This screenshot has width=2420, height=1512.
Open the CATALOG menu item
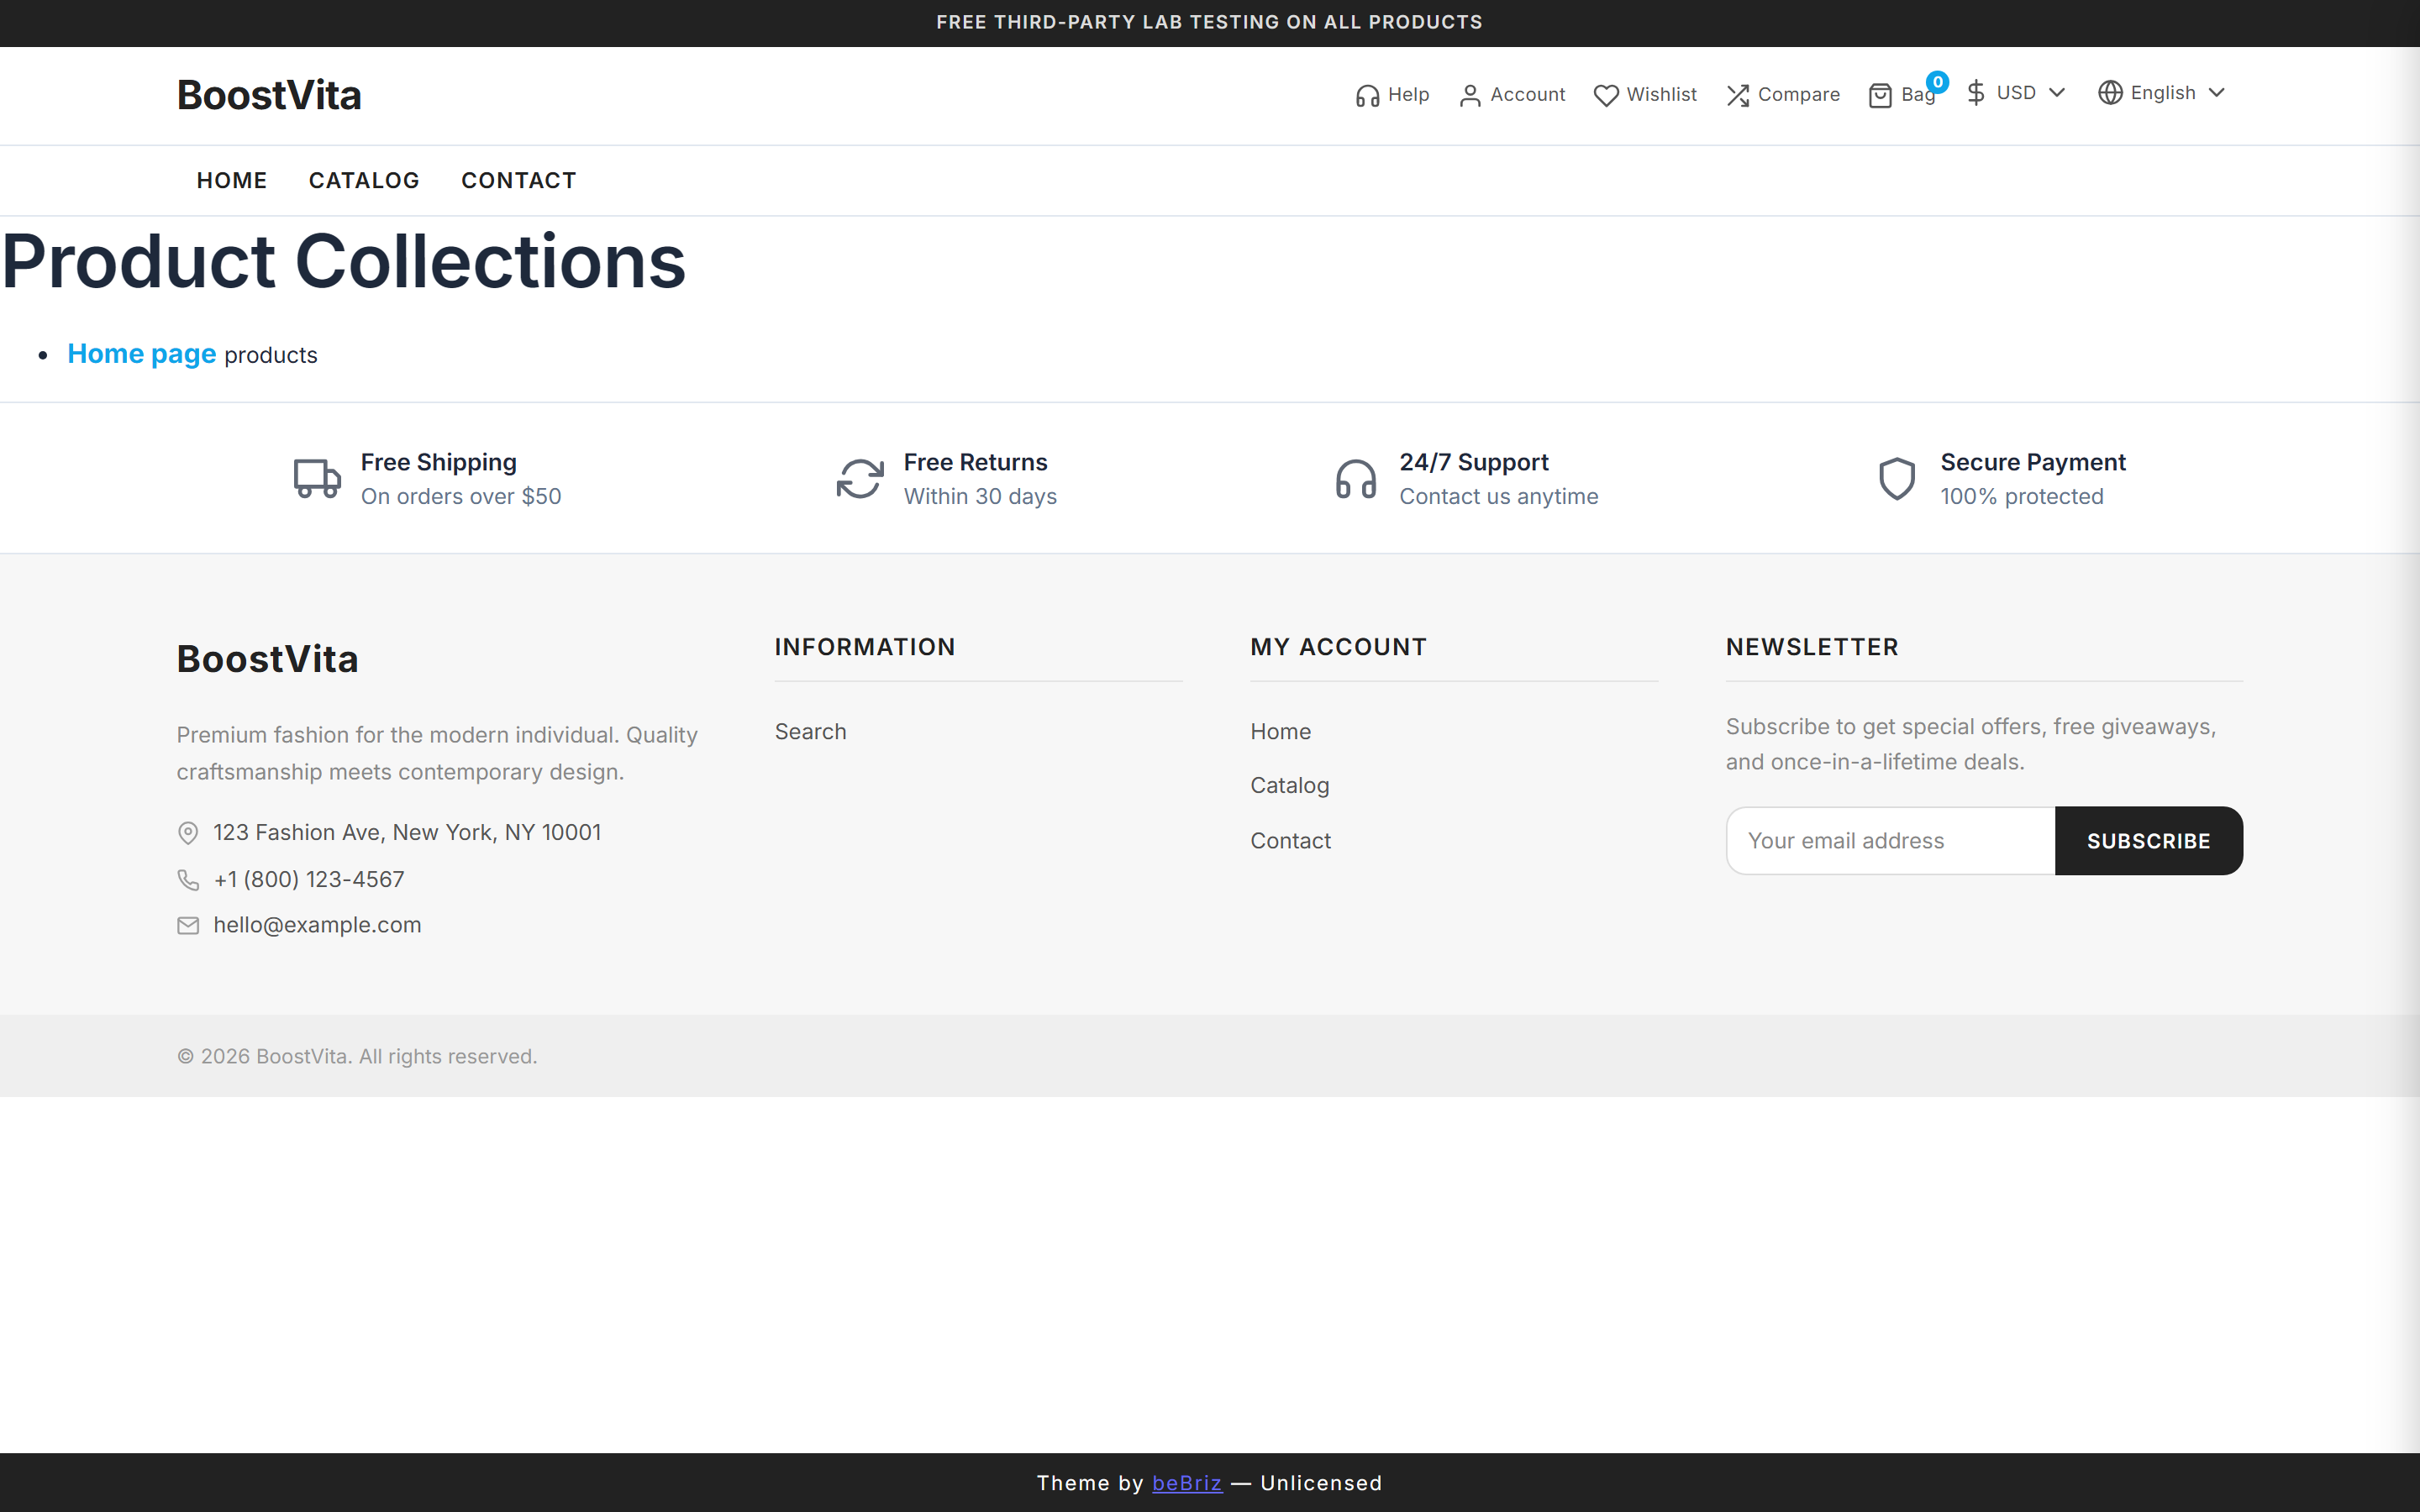364,181
